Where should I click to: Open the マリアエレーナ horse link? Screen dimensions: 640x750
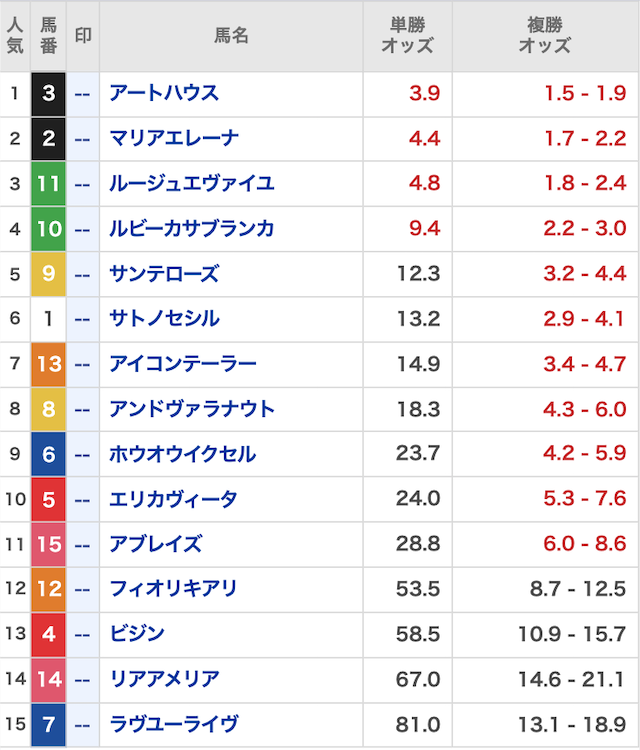click(x=174, y=139)
